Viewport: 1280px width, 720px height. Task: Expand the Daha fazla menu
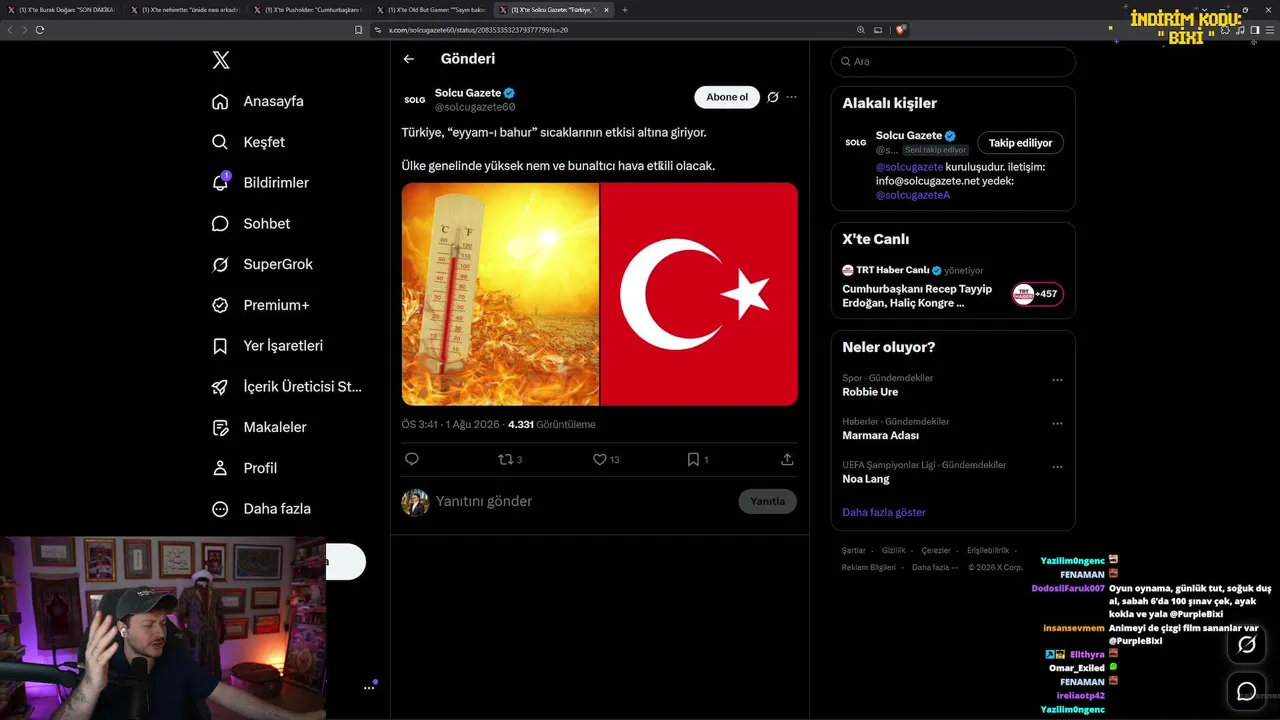261,509
